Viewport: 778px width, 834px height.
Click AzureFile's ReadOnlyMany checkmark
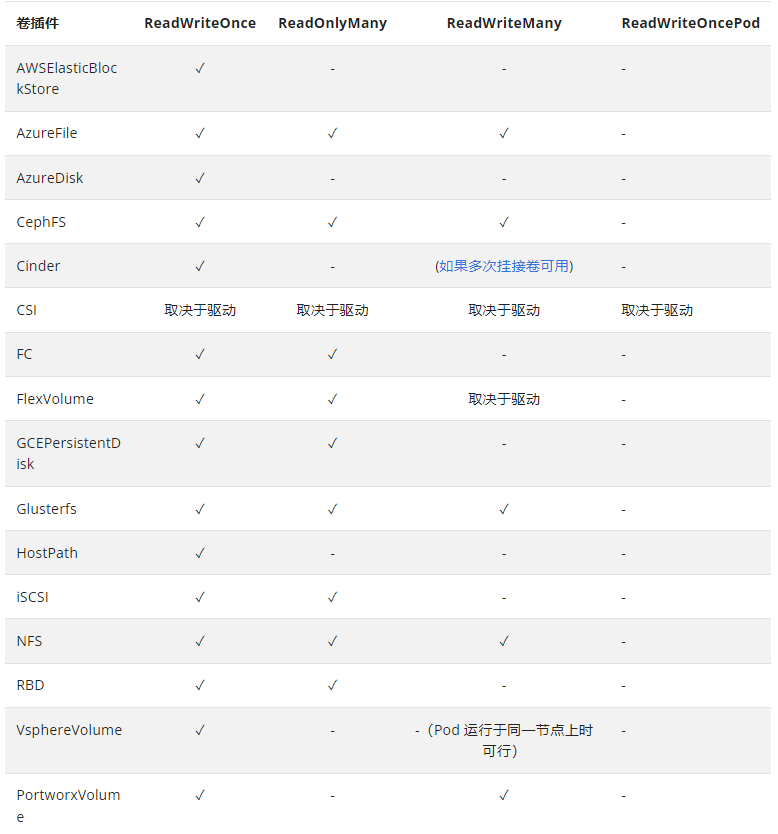(x=332, y=133)
